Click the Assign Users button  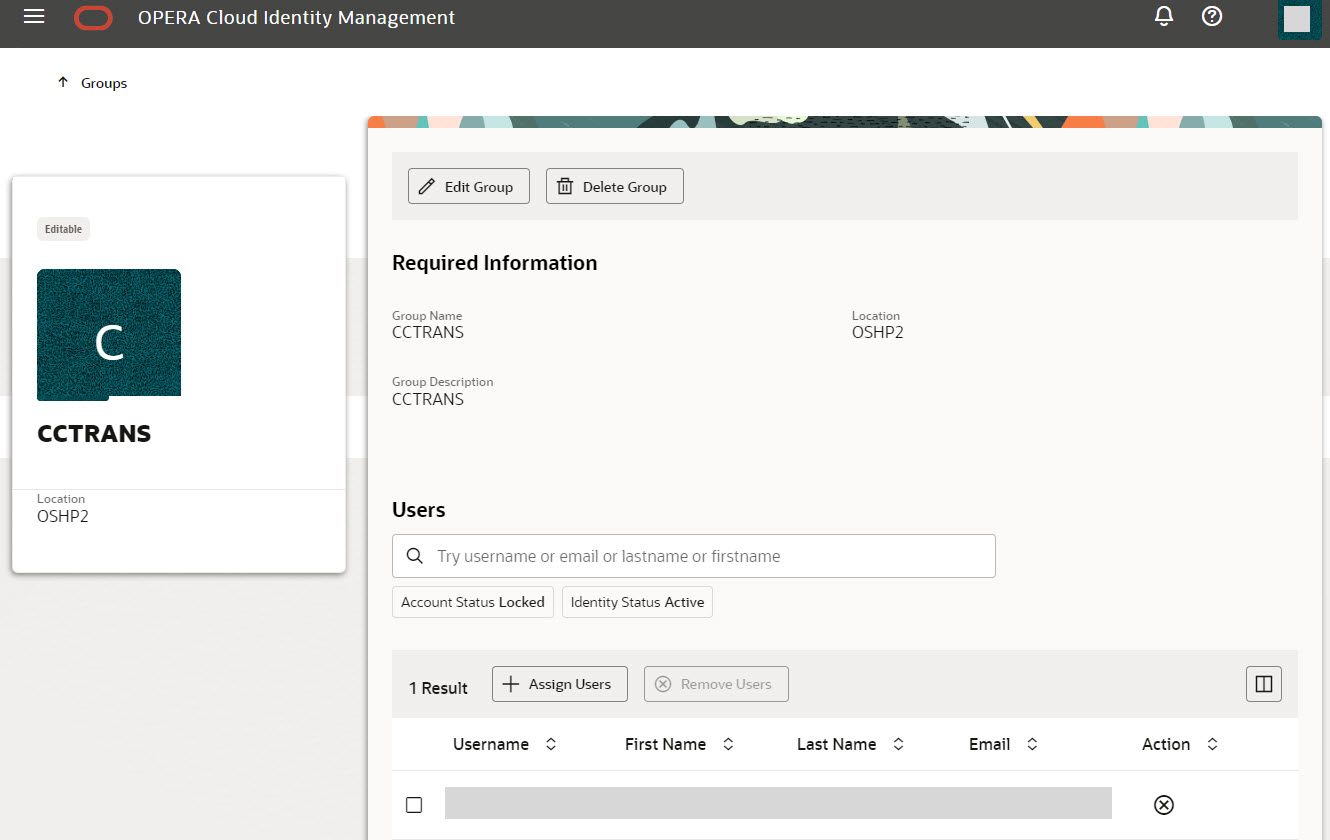[559, 684]
